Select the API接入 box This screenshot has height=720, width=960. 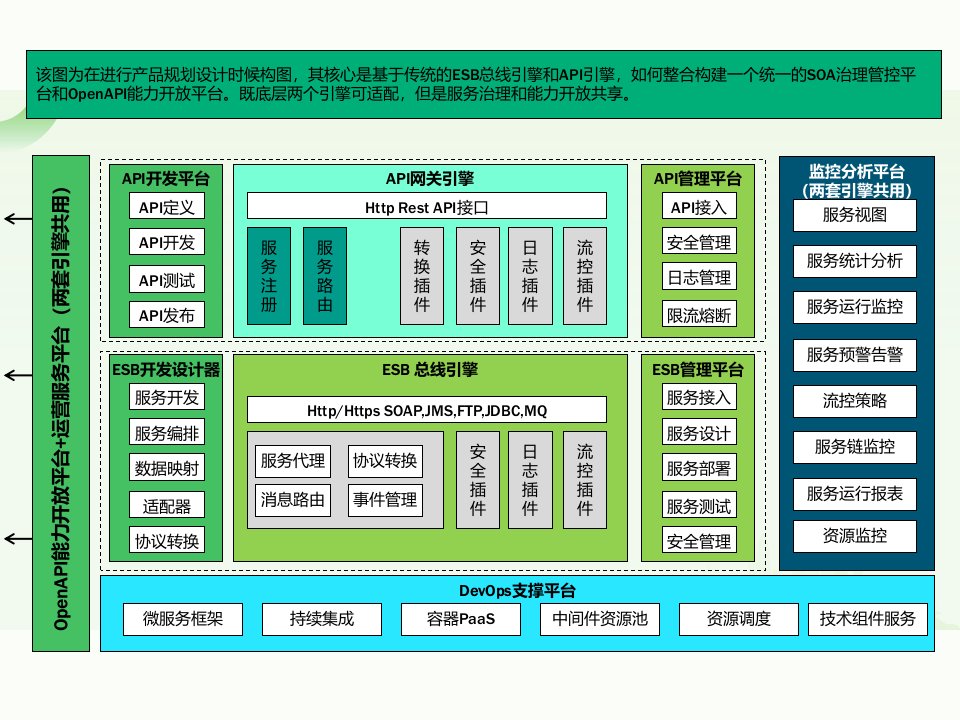(699, 206)
